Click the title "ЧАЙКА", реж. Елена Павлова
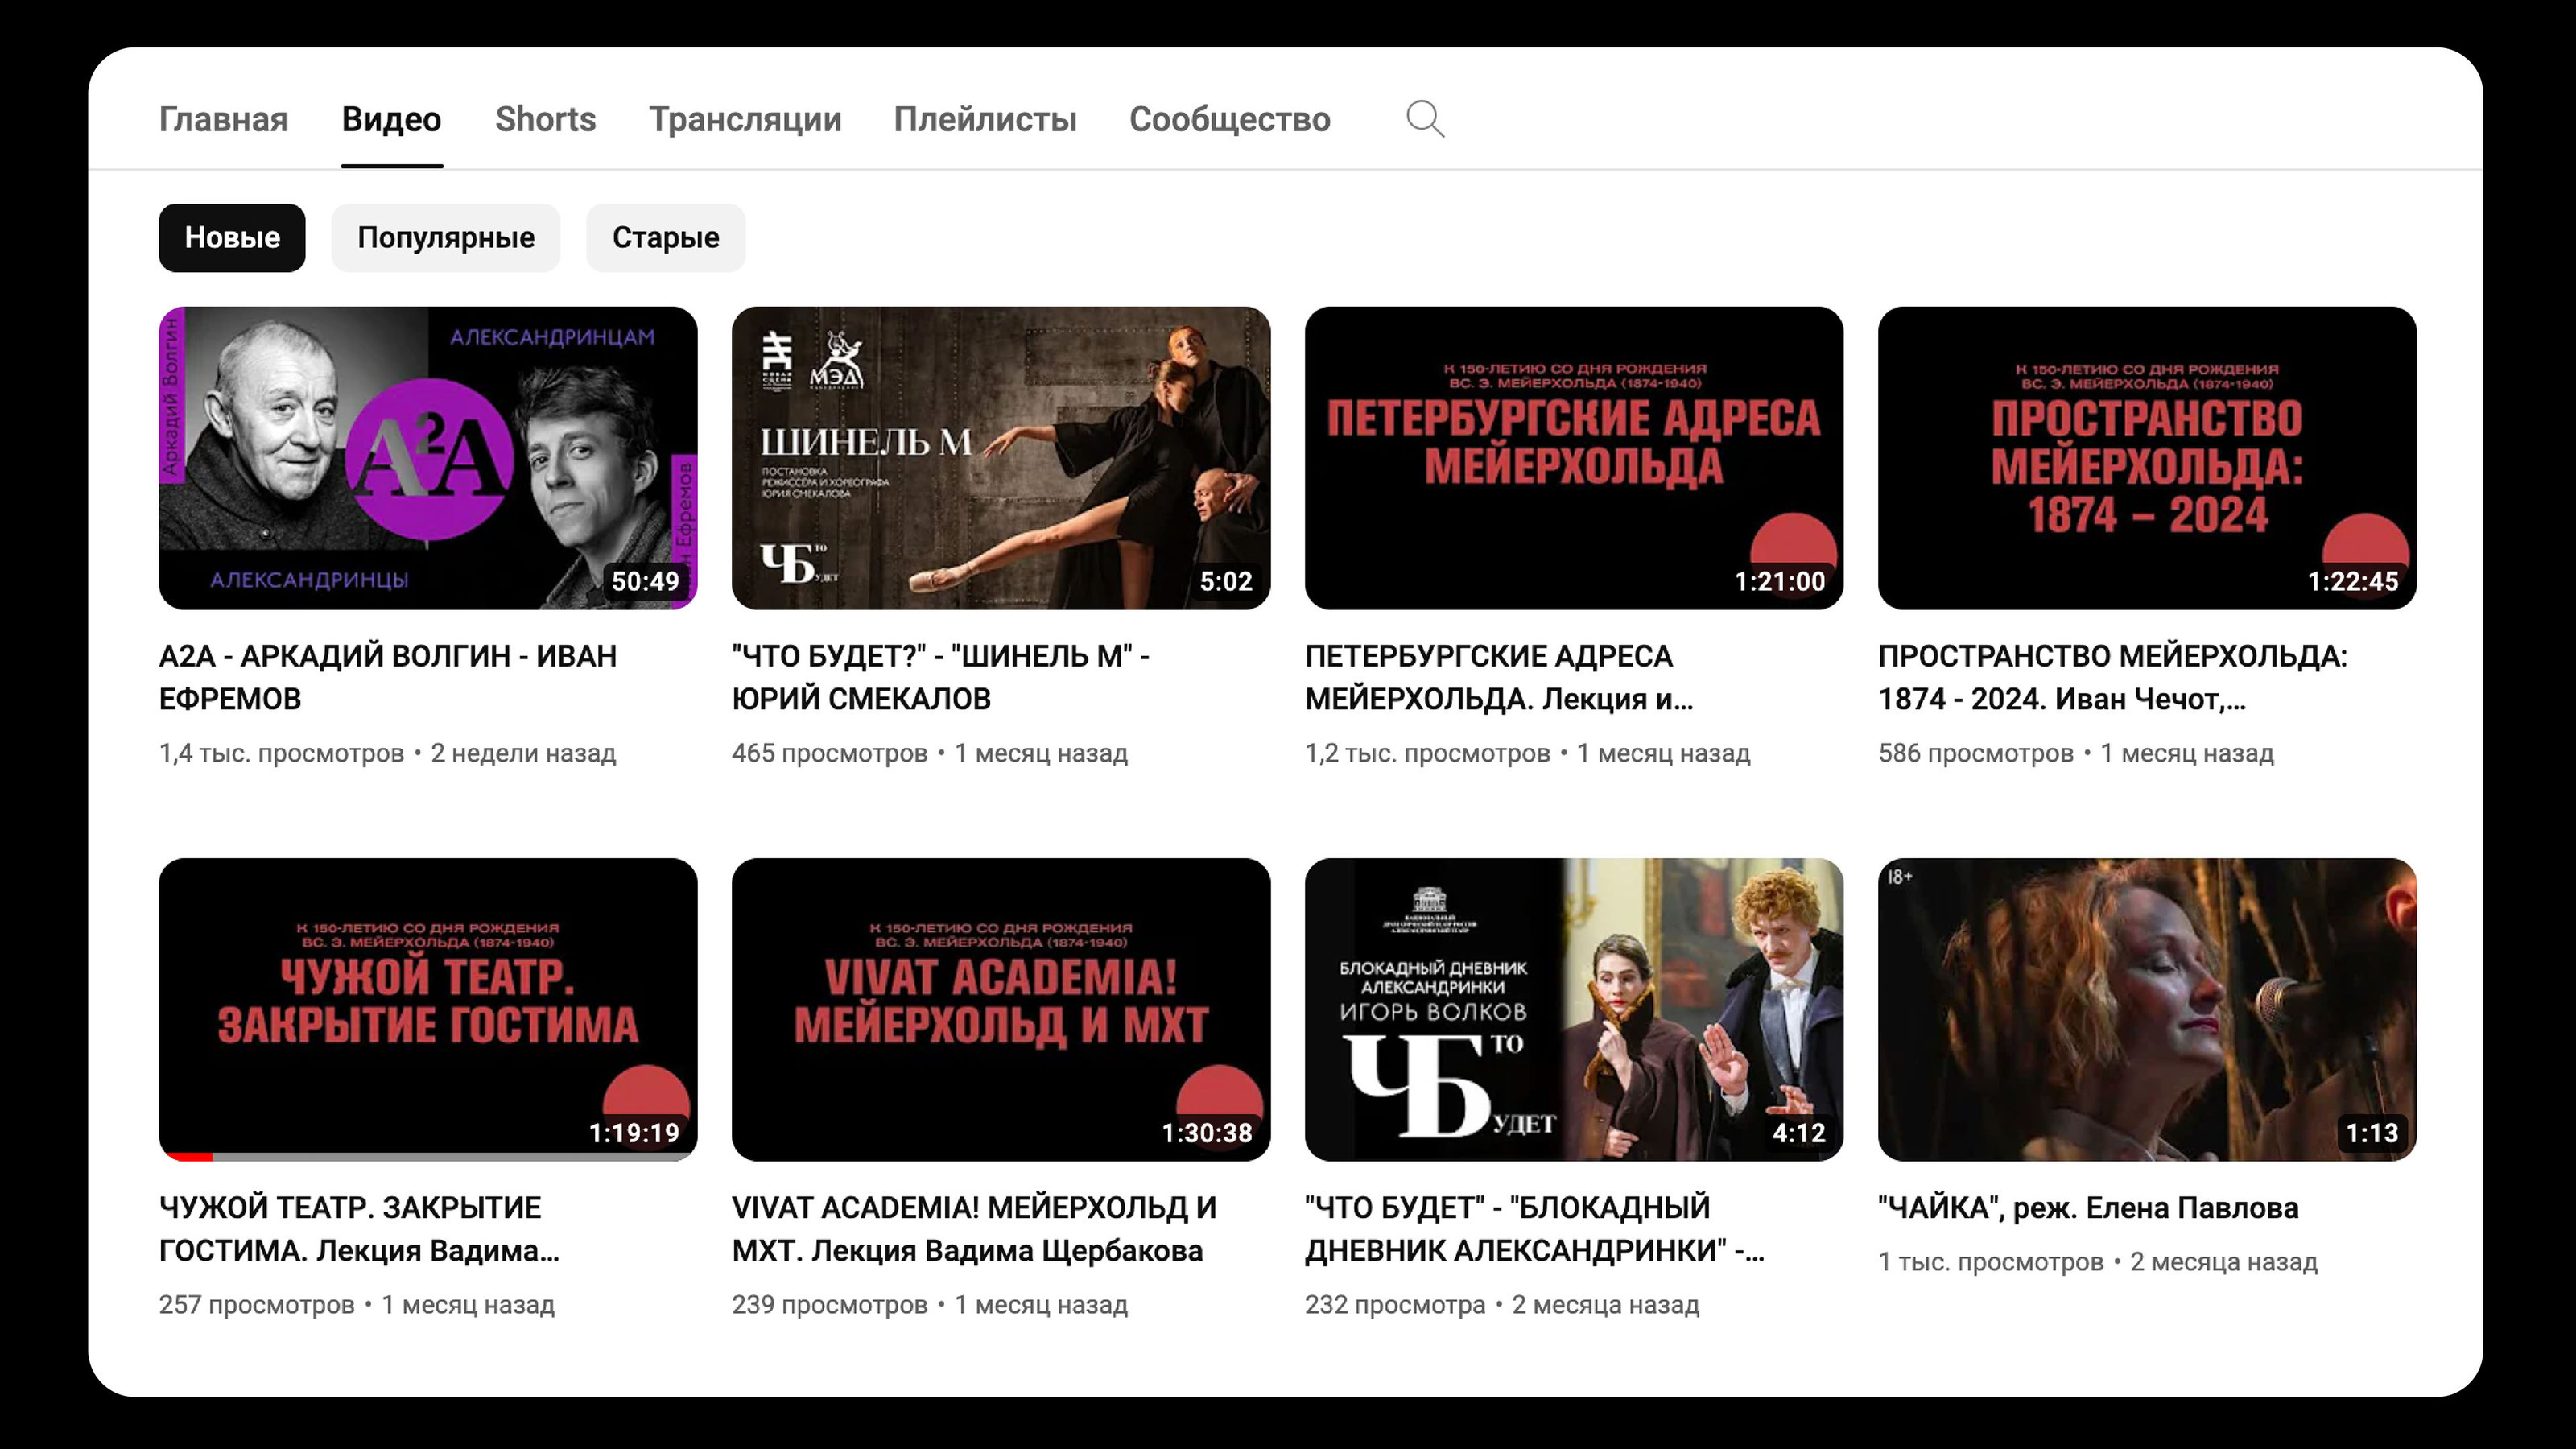2576x1449 pixels. point(2088,1208)
